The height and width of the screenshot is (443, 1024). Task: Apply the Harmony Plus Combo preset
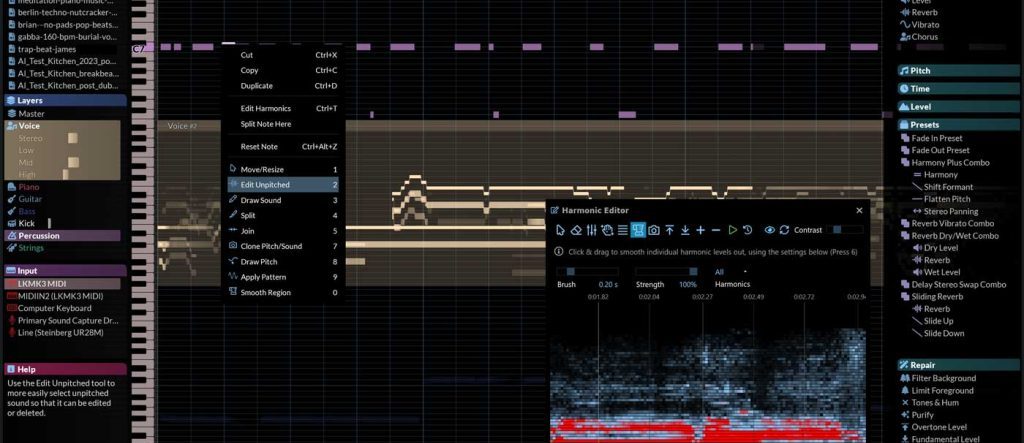coord(950,163)
